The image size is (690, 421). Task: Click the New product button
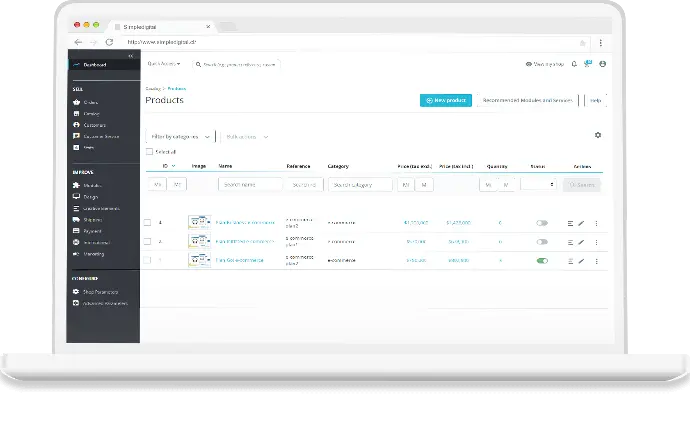445,100
